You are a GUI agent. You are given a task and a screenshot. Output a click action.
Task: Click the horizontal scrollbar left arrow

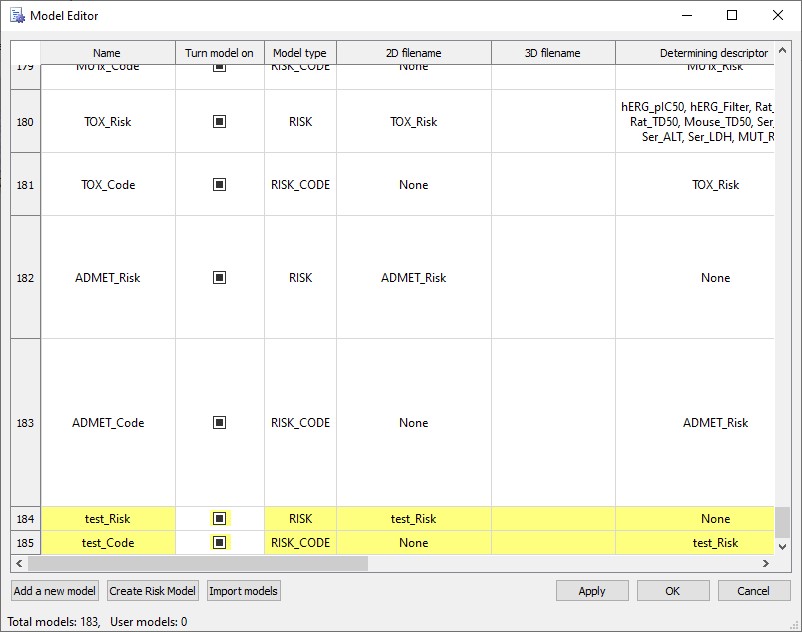click(19, 563)
